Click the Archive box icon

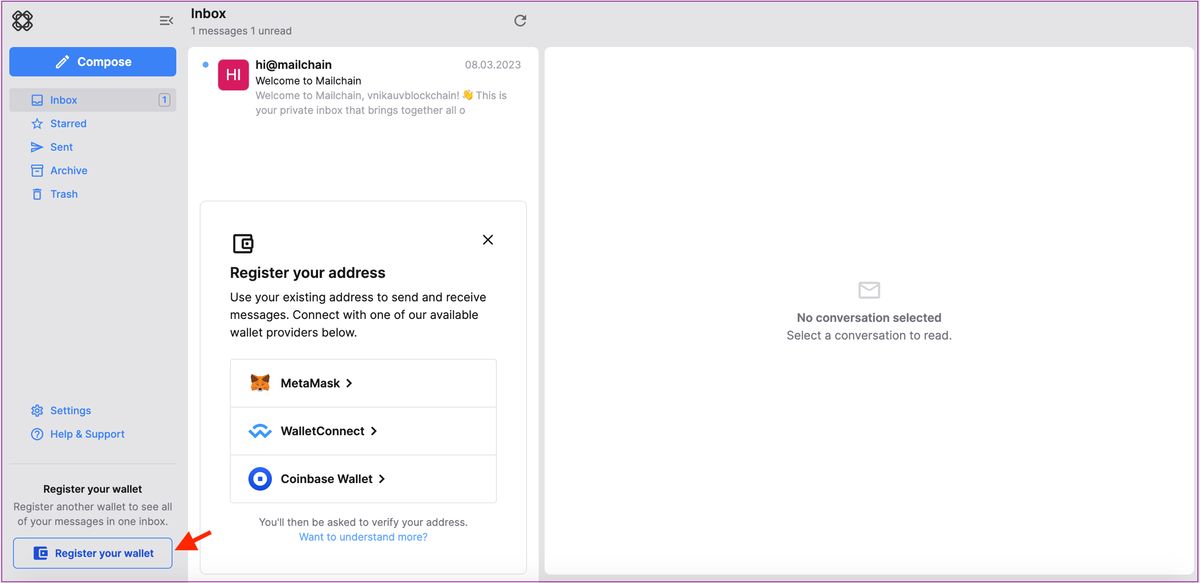(x=37, y=171)
